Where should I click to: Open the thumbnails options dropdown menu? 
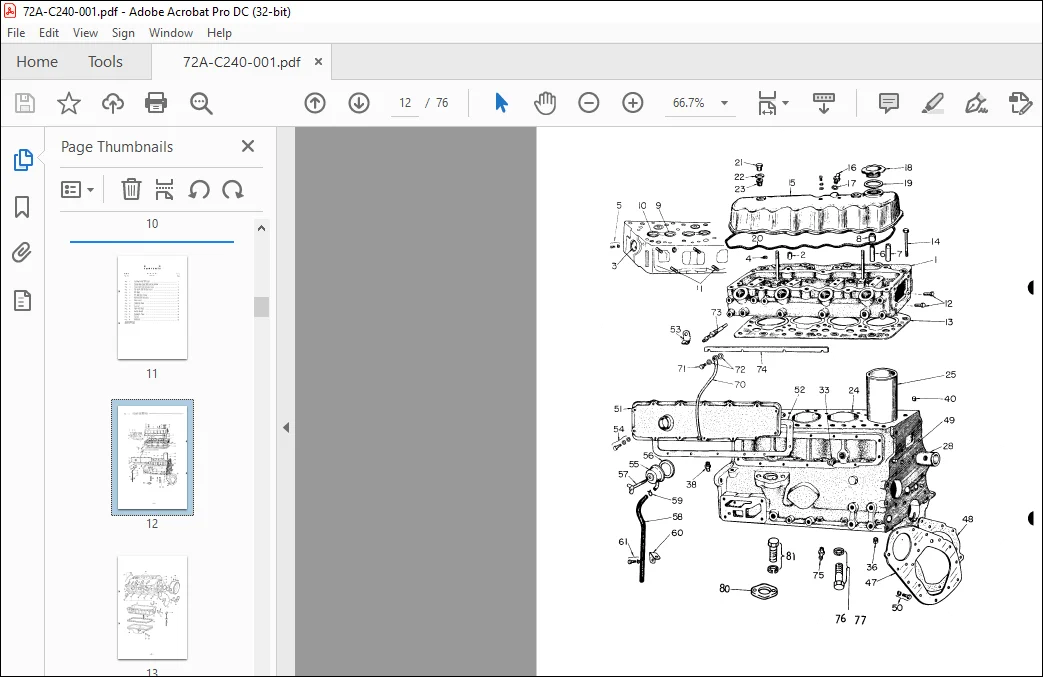[77, 190]
